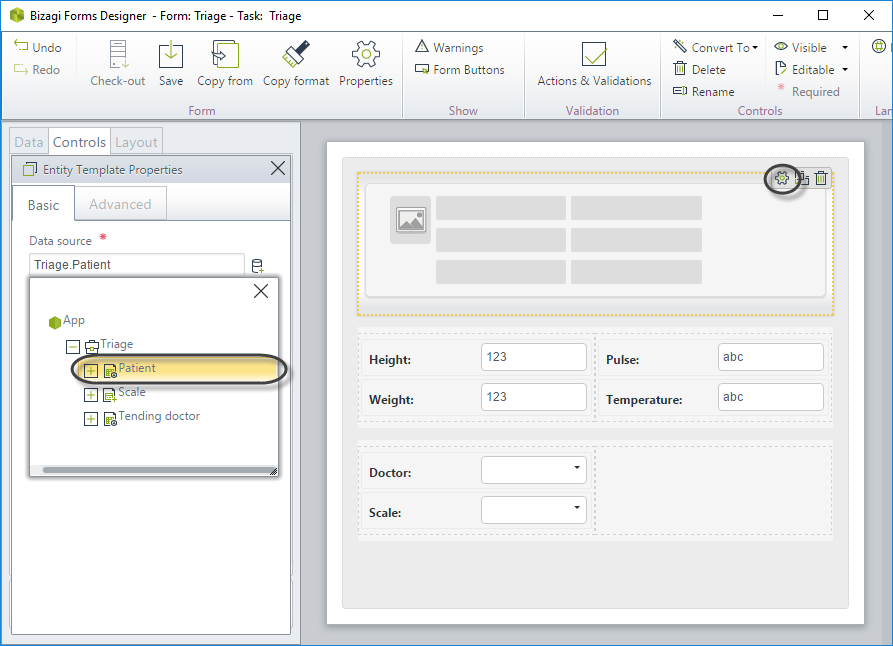
Task: Select Patient in the data tree
Action: tap(137, 368)
